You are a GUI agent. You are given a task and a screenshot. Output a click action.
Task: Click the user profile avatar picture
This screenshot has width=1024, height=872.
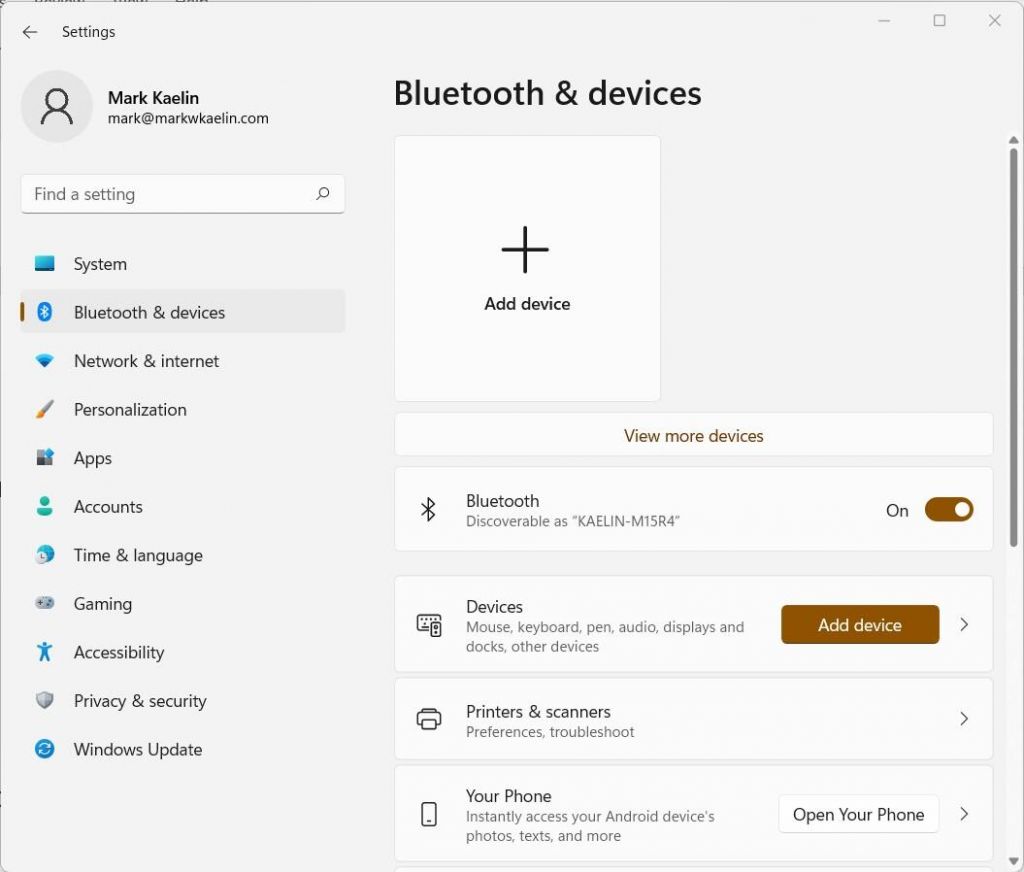[57, 106]
